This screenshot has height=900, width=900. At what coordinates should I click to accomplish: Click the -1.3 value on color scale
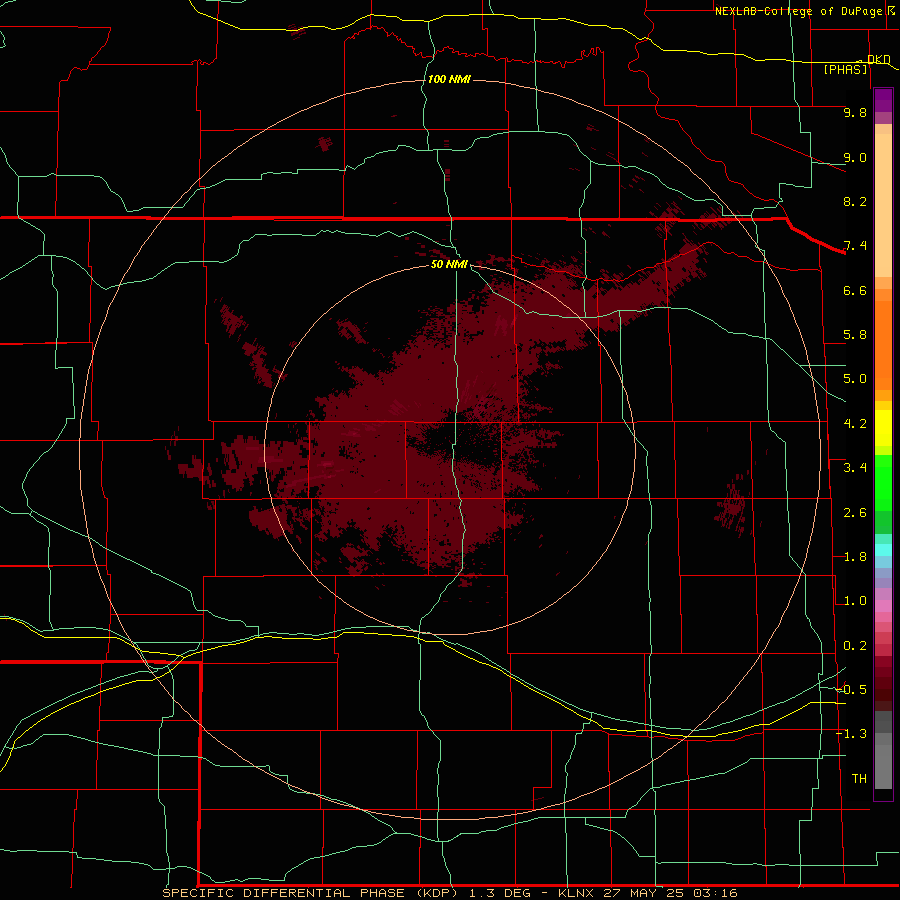852,734
